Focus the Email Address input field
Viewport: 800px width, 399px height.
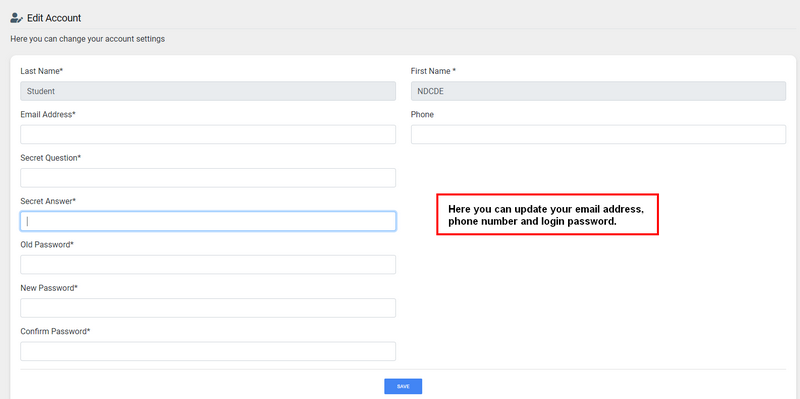click(208, 134)
